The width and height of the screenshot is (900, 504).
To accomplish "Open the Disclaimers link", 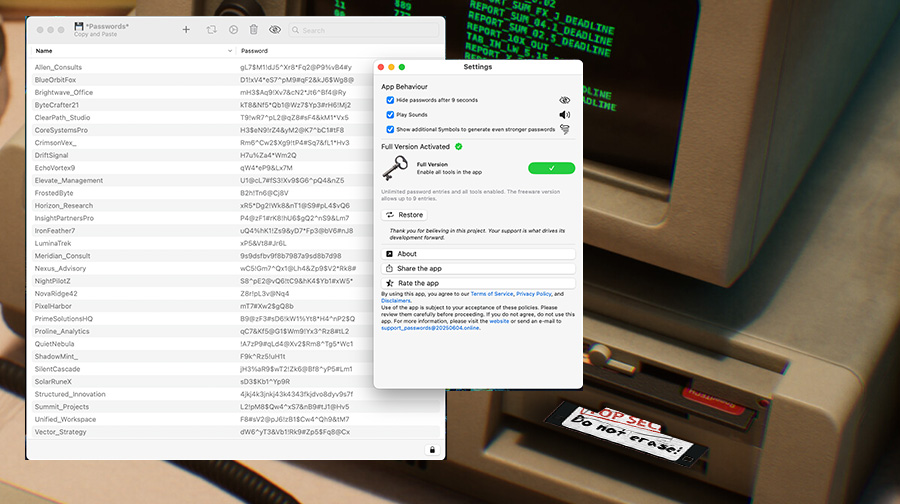I will click(396, 301).
